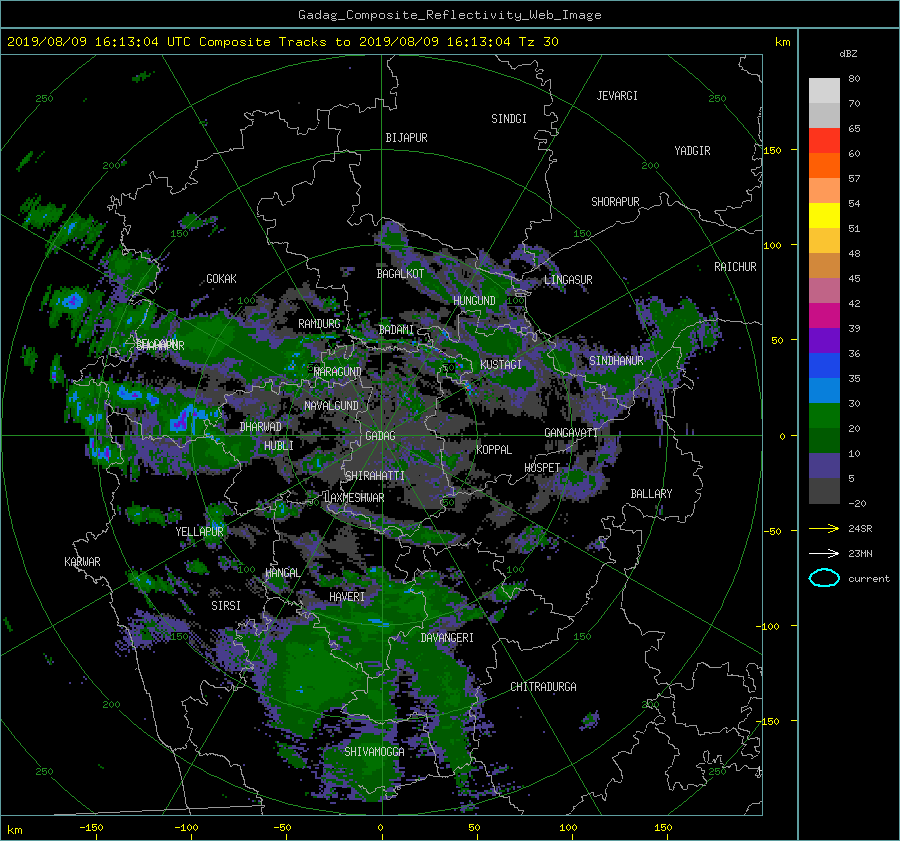Click the BALLARY city label
Viewport: 900px width, 841px height.
pos(651,494)
